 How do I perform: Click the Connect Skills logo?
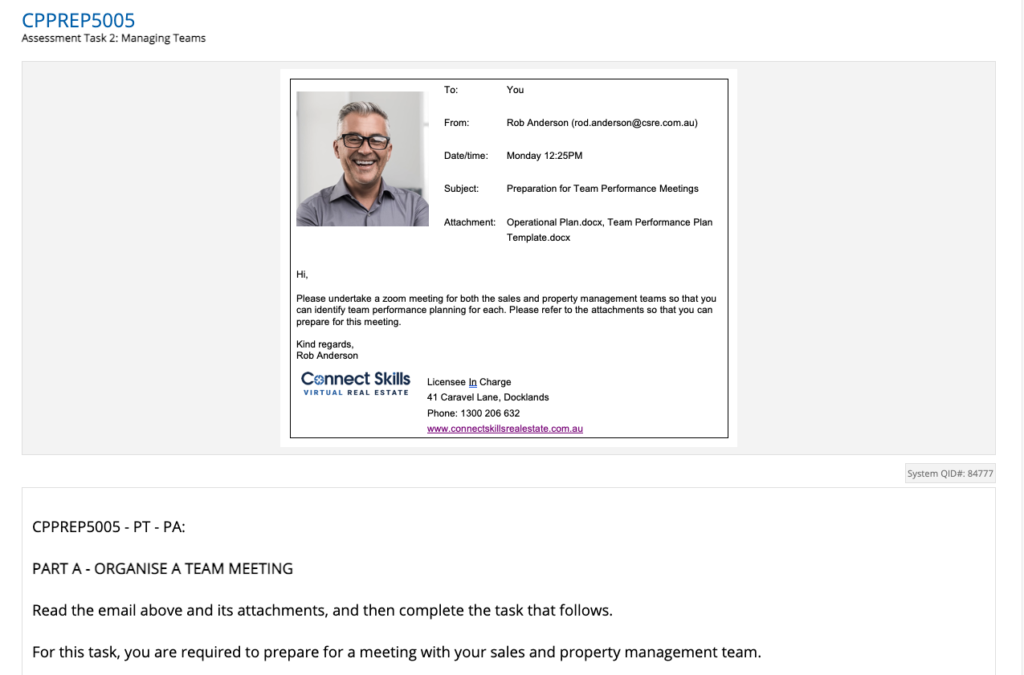point(355,383)
